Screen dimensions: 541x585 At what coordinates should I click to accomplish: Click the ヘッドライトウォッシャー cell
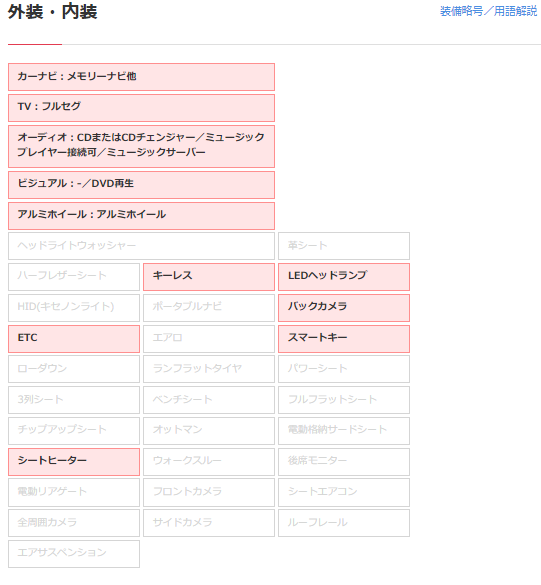tap(141, 246)
